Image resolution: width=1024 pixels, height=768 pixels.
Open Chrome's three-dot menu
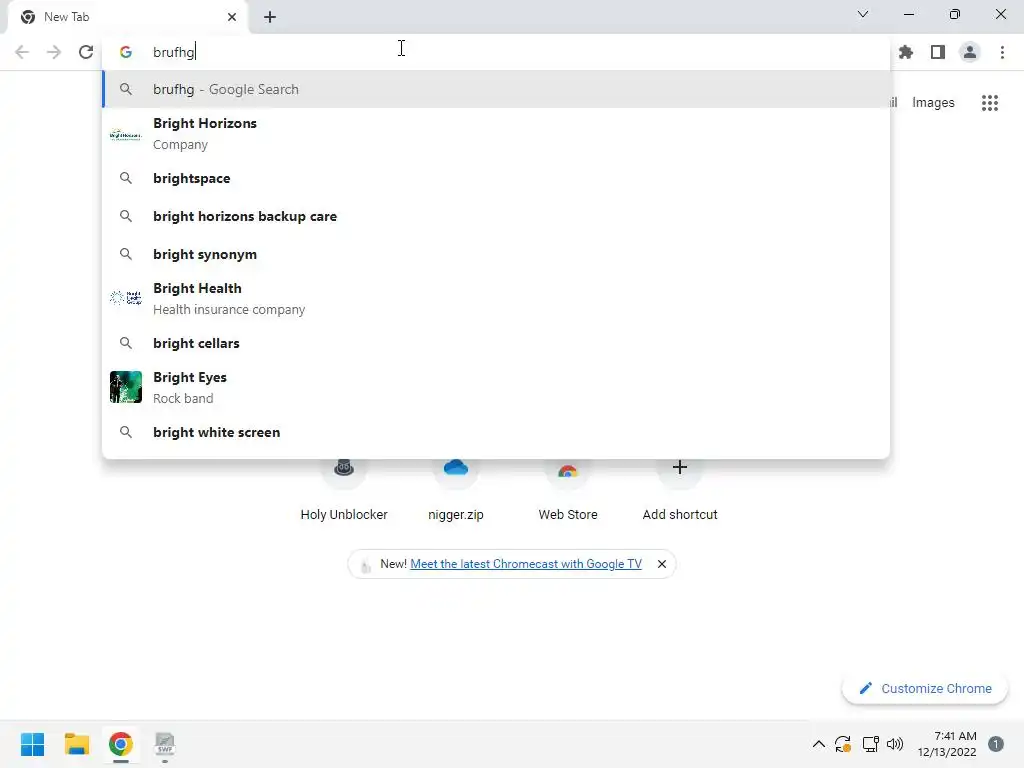coord(1002,52)
